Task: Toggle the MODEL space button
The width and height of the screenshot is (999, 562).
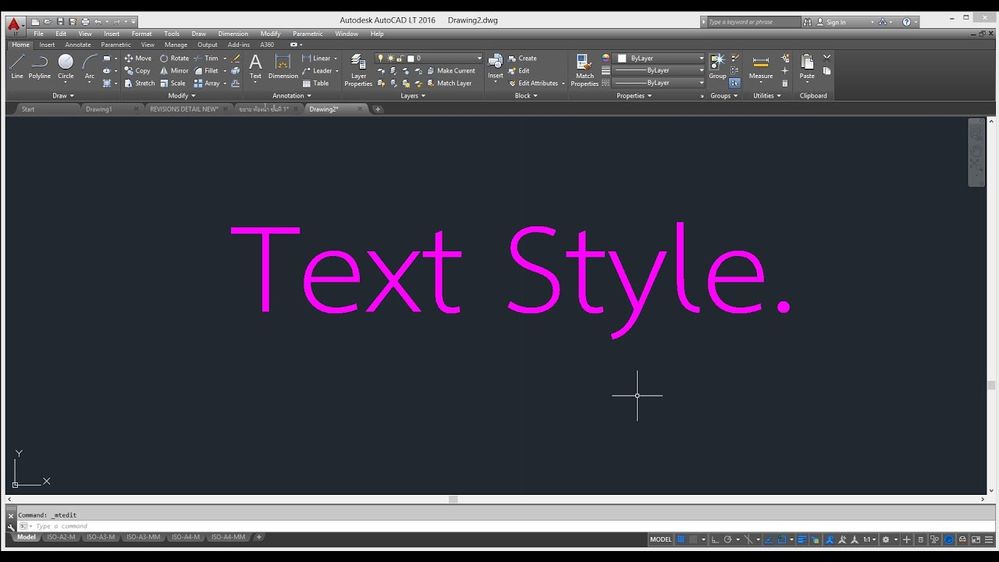Action: click(x=661, y=539)
